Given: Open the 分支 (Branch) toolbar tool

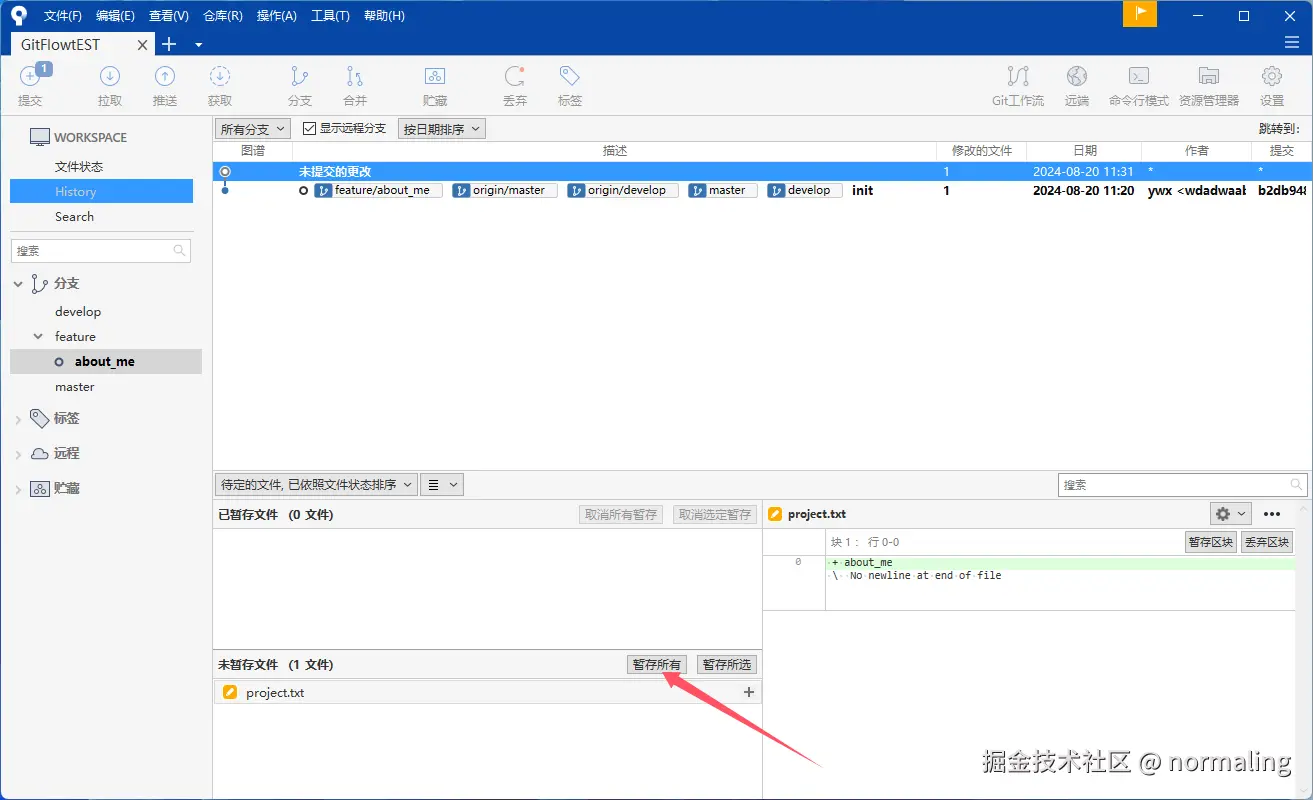Looking at the screenshot, I should coord(300,77).
